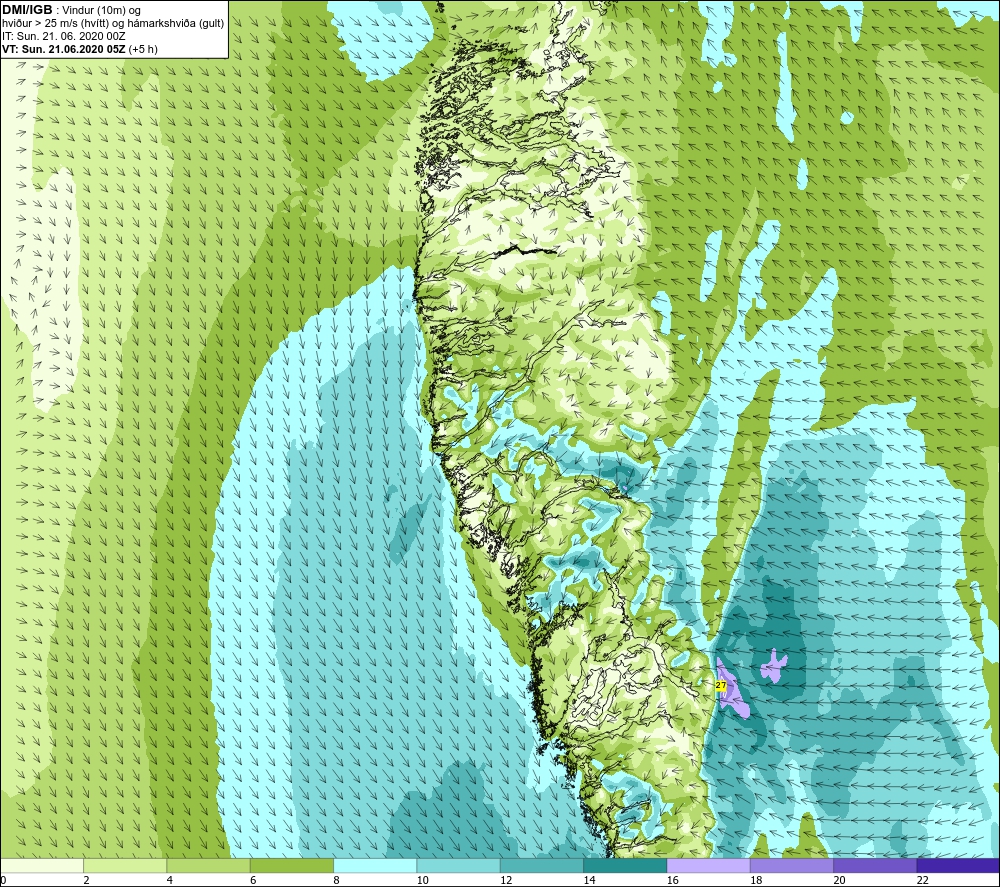This screenshot has height=887, width=1000.
Task: Pick the medium green 4–6 legend swatch
Action: point(209,865)
